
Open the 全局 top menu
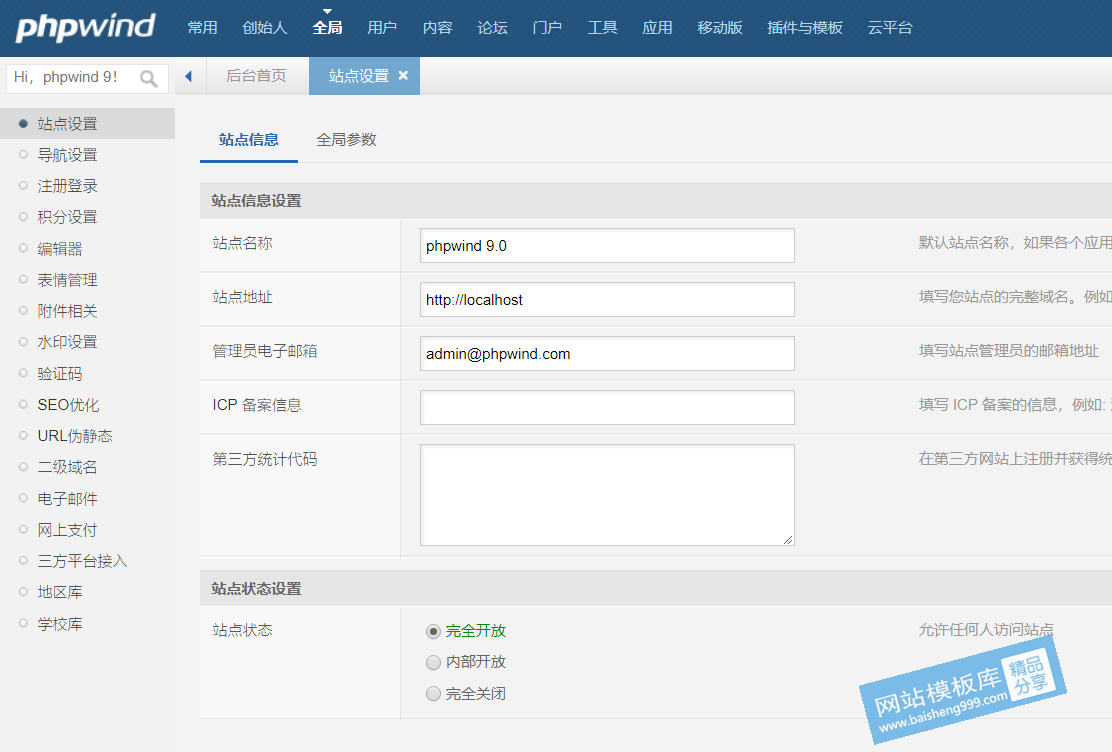coord(328,28)
